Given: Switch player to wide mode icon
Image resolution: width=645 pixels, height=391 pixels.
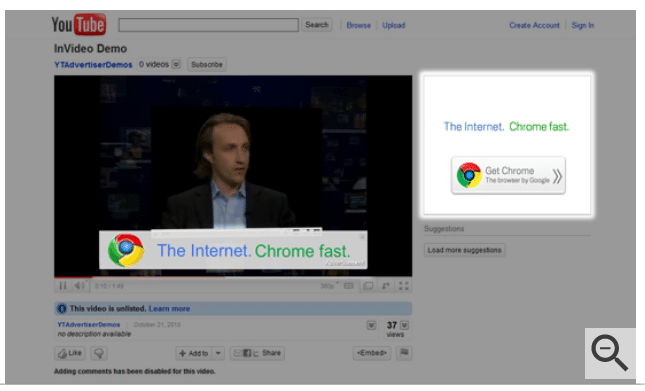Looking at the screenshot, I should coord(368,286).
